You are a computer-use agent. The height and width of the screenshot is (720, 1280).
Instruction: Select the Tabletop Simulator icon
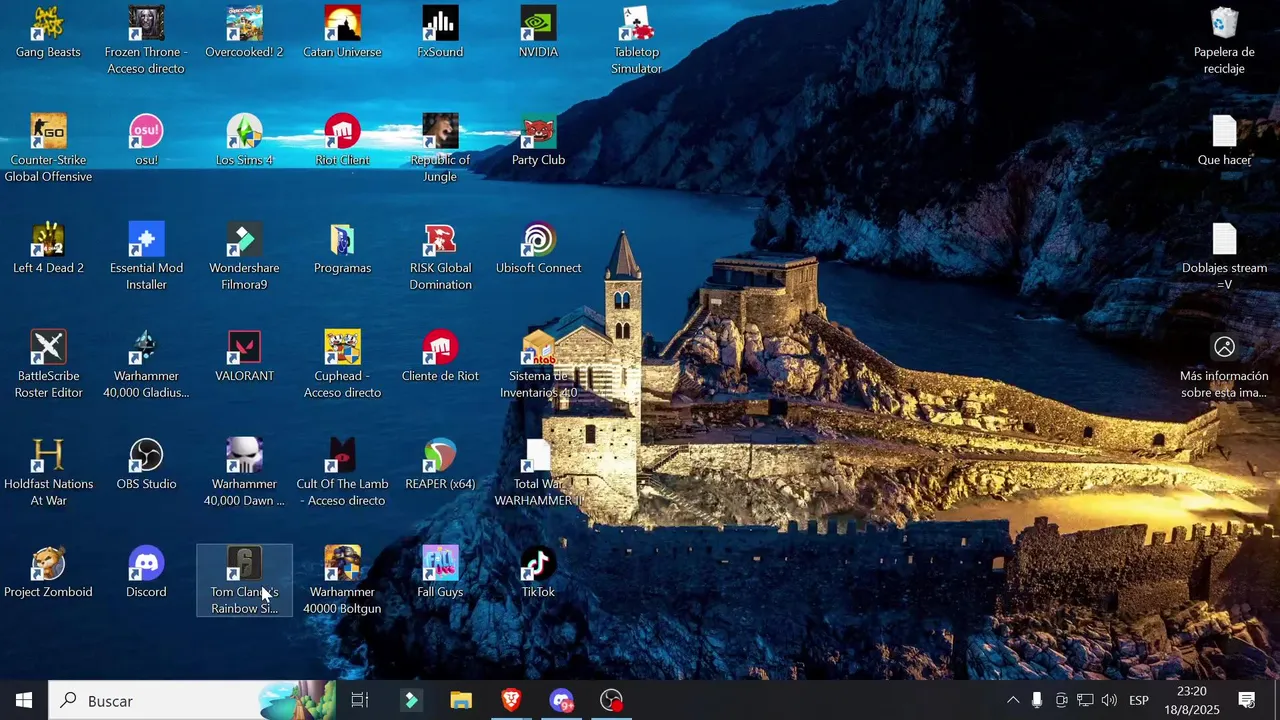(x=636, y=41)
